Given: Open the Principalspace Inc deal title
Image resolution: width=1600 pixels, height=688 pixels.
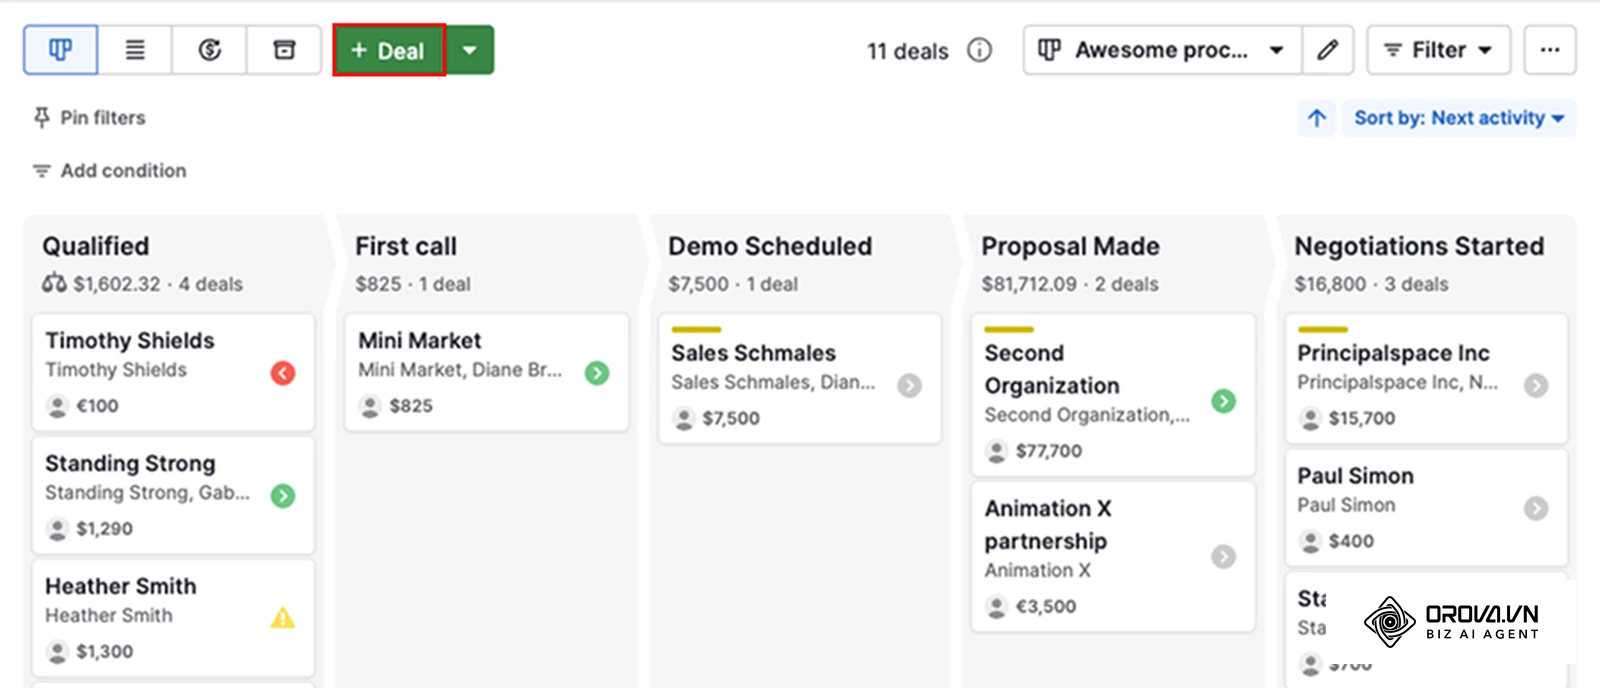Looking at the screenshot, I should point(1393,353).
